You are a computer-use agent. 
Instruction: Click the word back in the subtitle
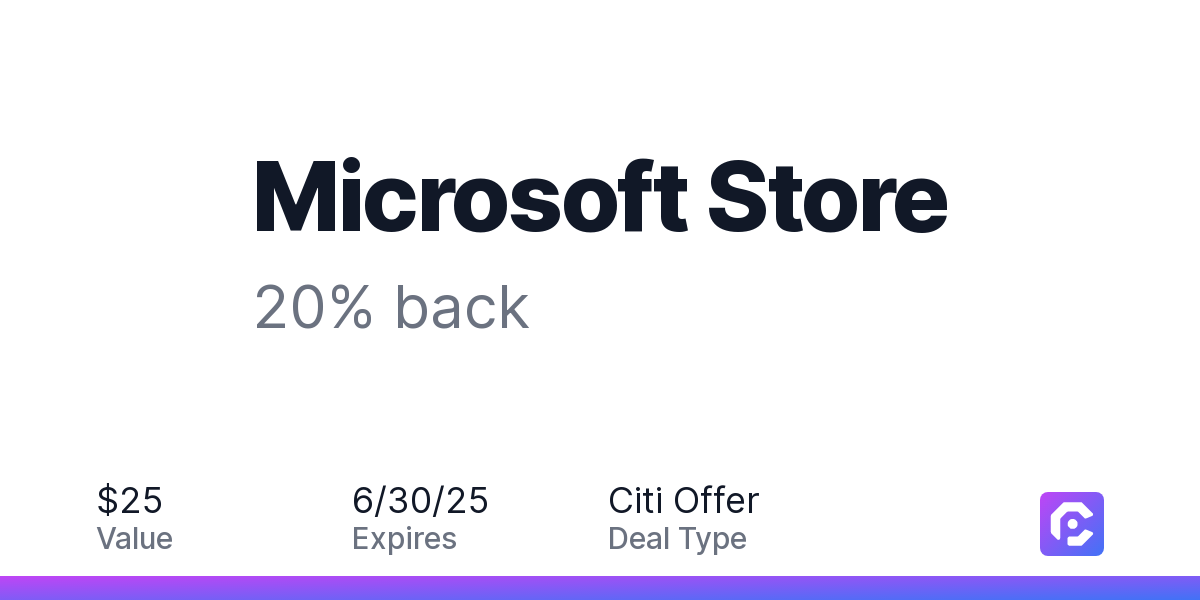click(462, 307)
